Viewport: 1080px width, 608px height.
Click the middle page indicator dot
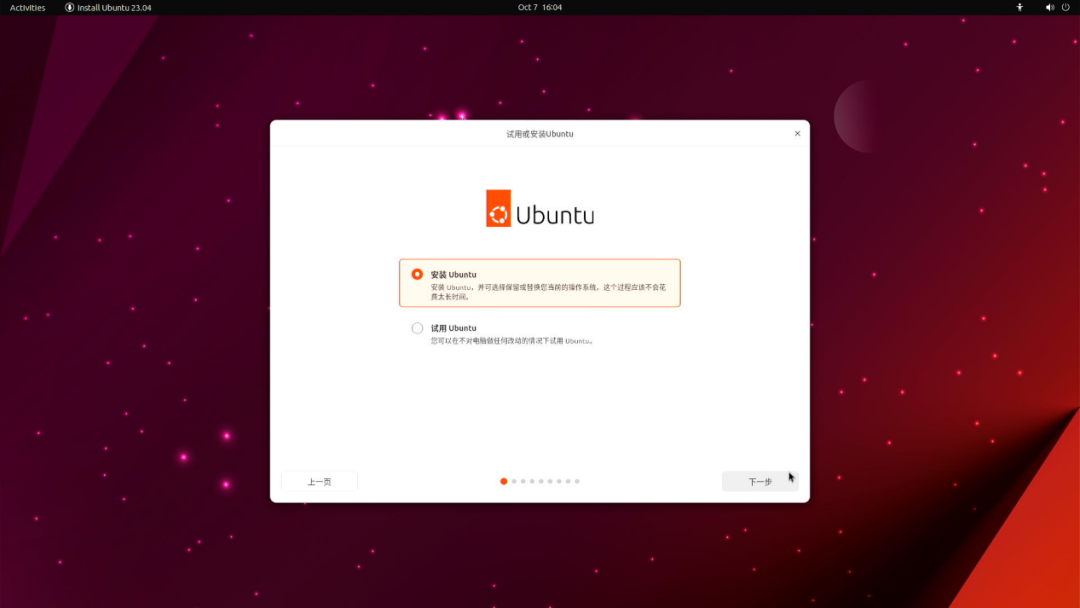[541, 481]
